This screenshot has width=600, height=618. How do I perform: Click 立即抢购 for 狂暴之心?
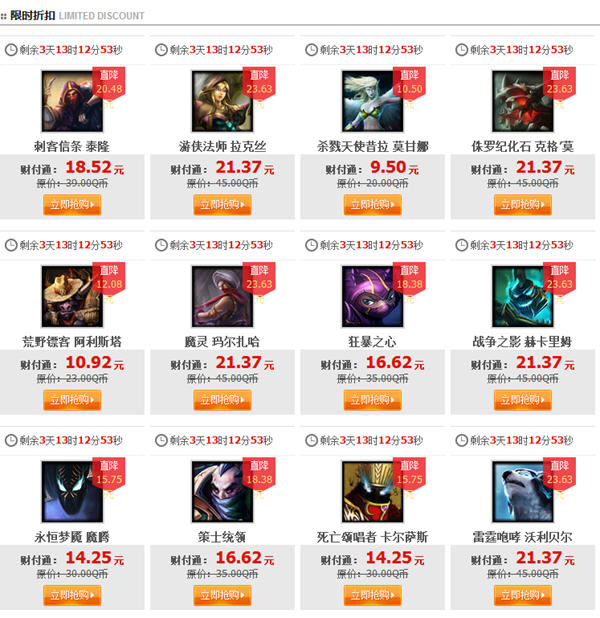tap(373, 400)
